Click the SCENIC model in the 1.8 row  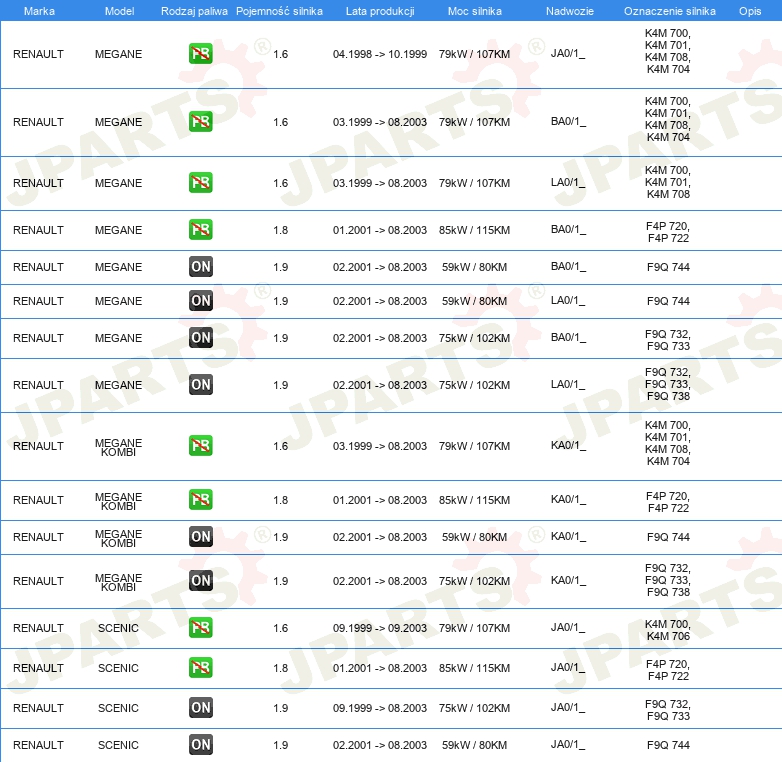(118, 668)
